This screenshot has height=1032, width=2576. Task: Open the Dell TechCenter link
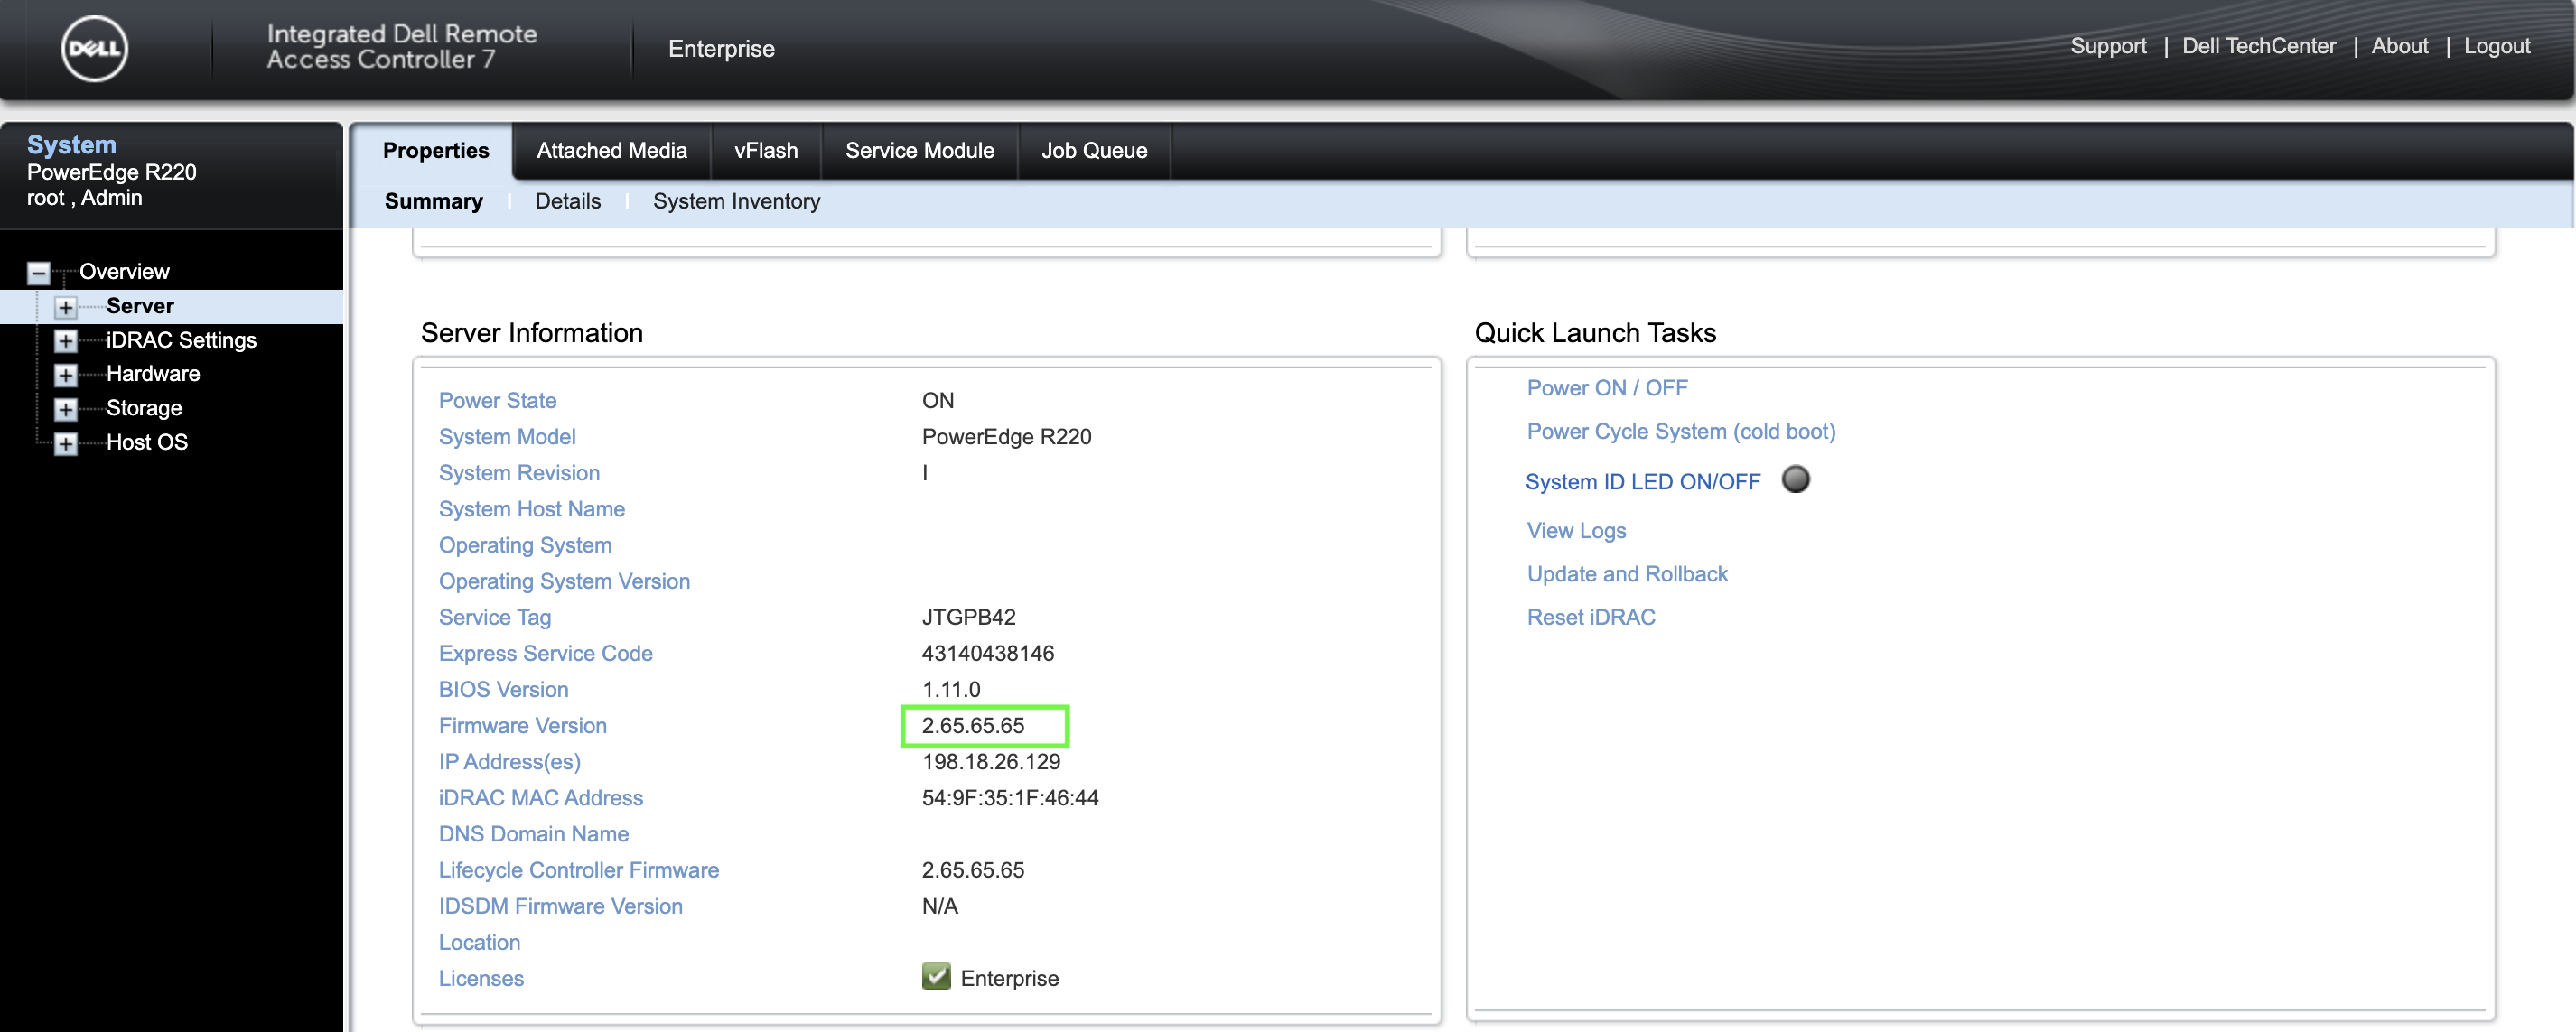click(2258, 46)
